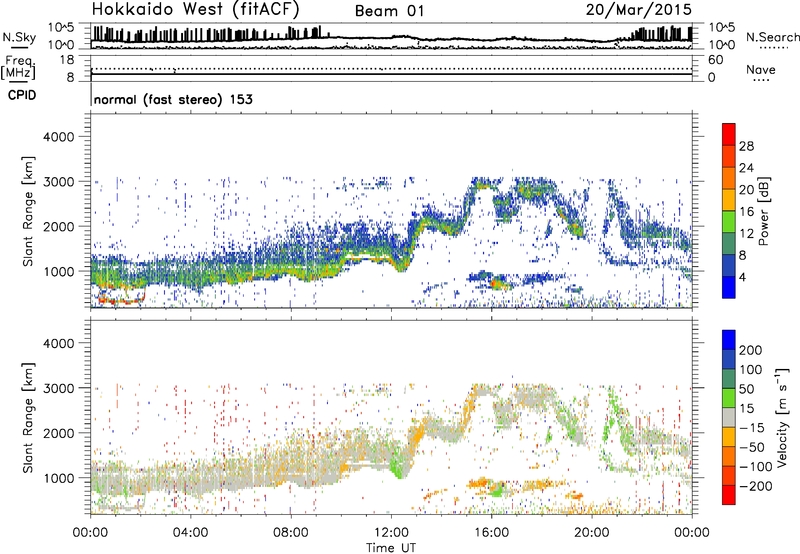The height and width of the screenshot is (554, 800).
Task: Click the red bottom segment of Velocity colorbar
Action: (x=729, y=495)
